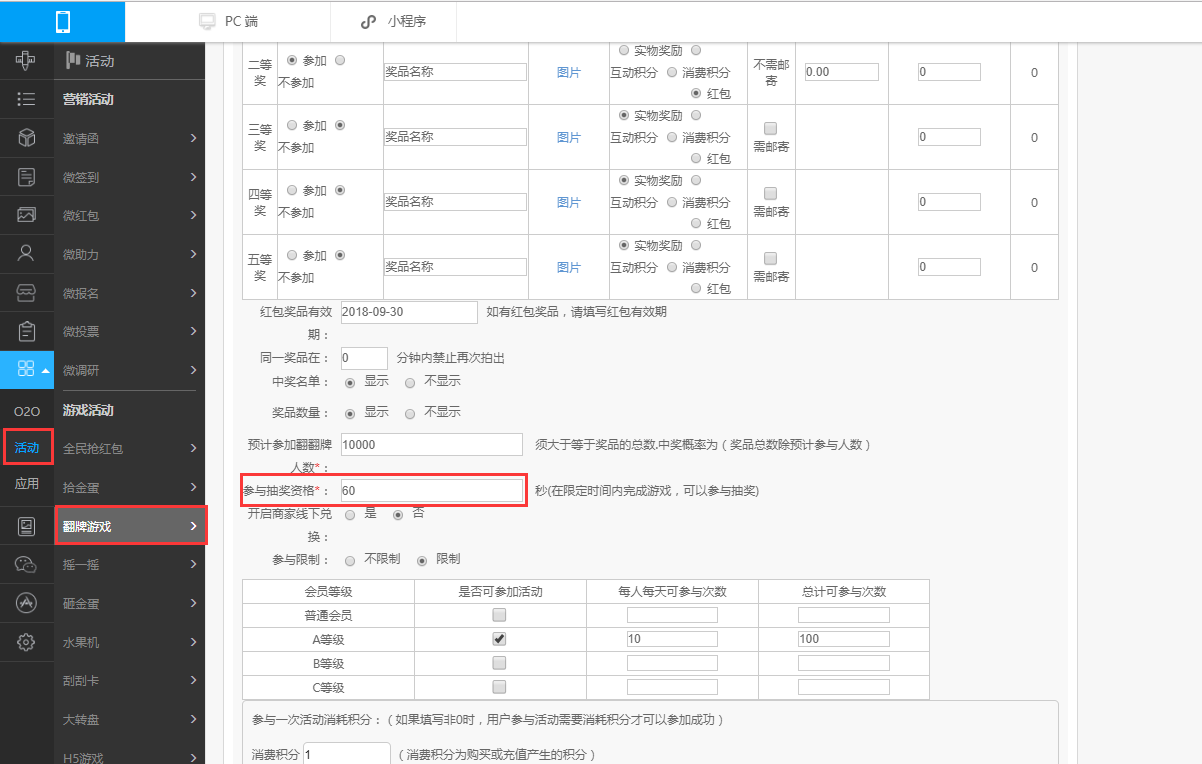The width and height of the screenshot is (1202, 764).
Task: Select 不参加 radio for 二等奖
Action: pyautogui.click(x=340, y=60)
